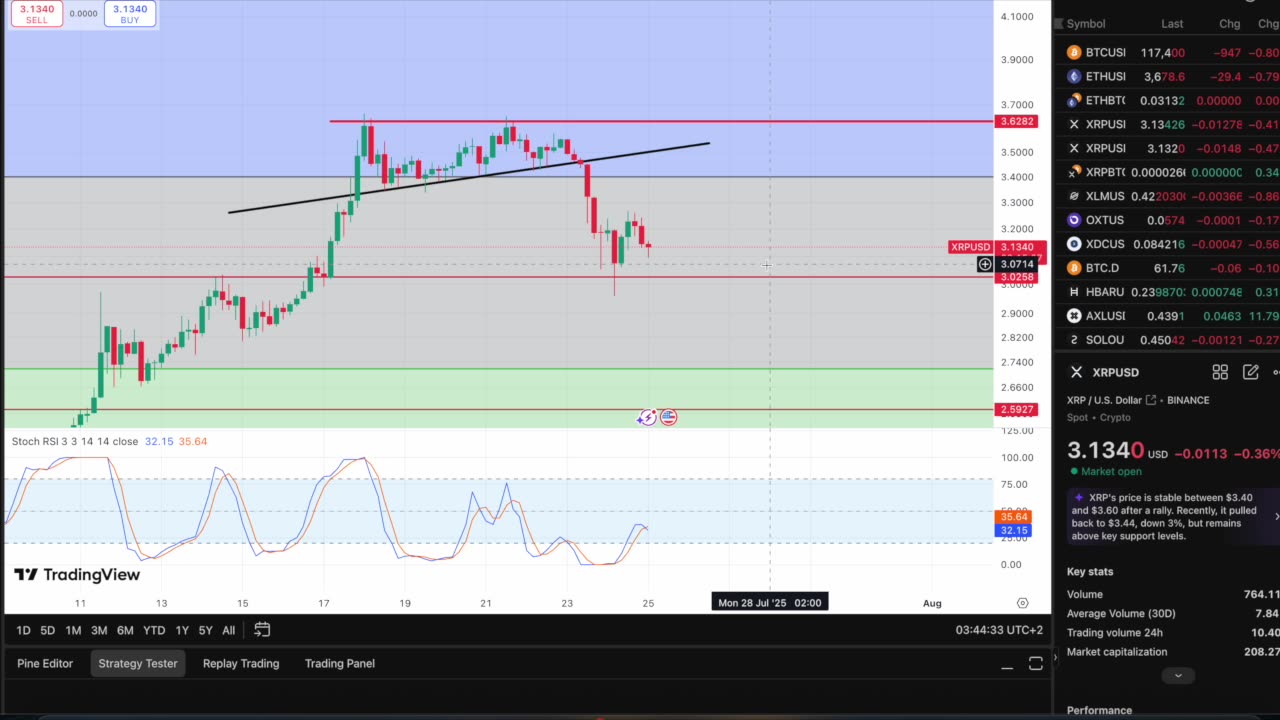The height and width of the screenshot is (720, 1280).
Task: Open the Trading Panel tab
Action: (340, 664)
